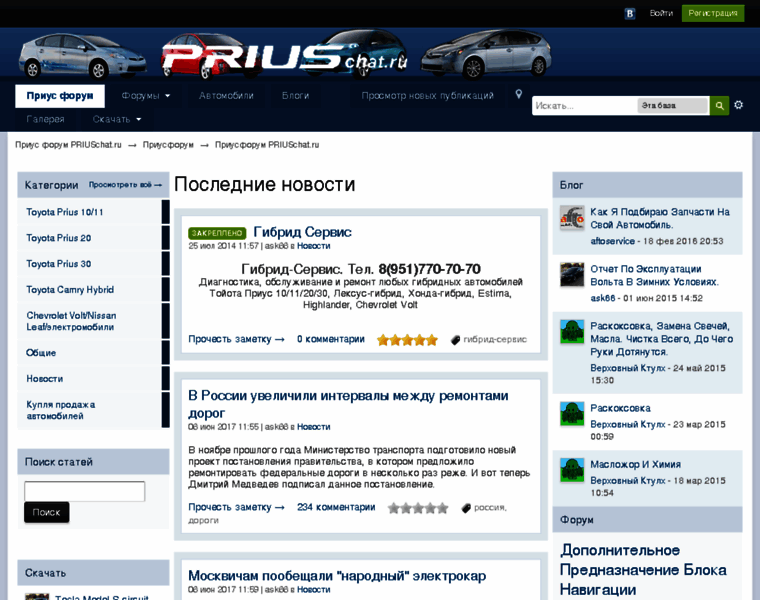Open aftoservice blog avatar thumbnail
The height and width of the screenshot is (600, 760).
coord(572,218)
